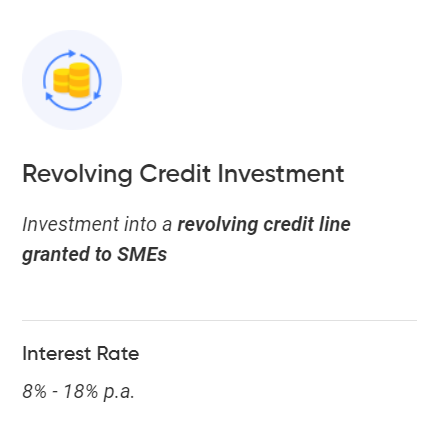This screenshot has width=439, height=424.
Task: Click the word "Investment" in the heading
Action: click(x=281, y=174)
